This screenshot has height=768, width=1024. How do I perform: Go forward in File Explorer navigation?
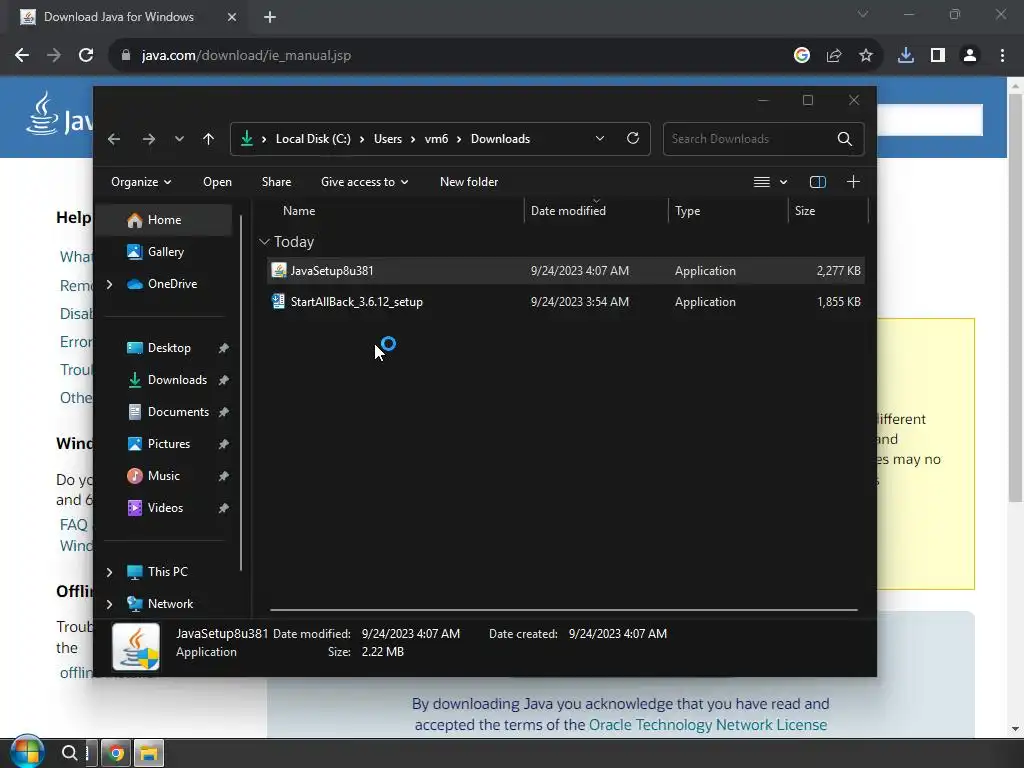pos(149,139)
